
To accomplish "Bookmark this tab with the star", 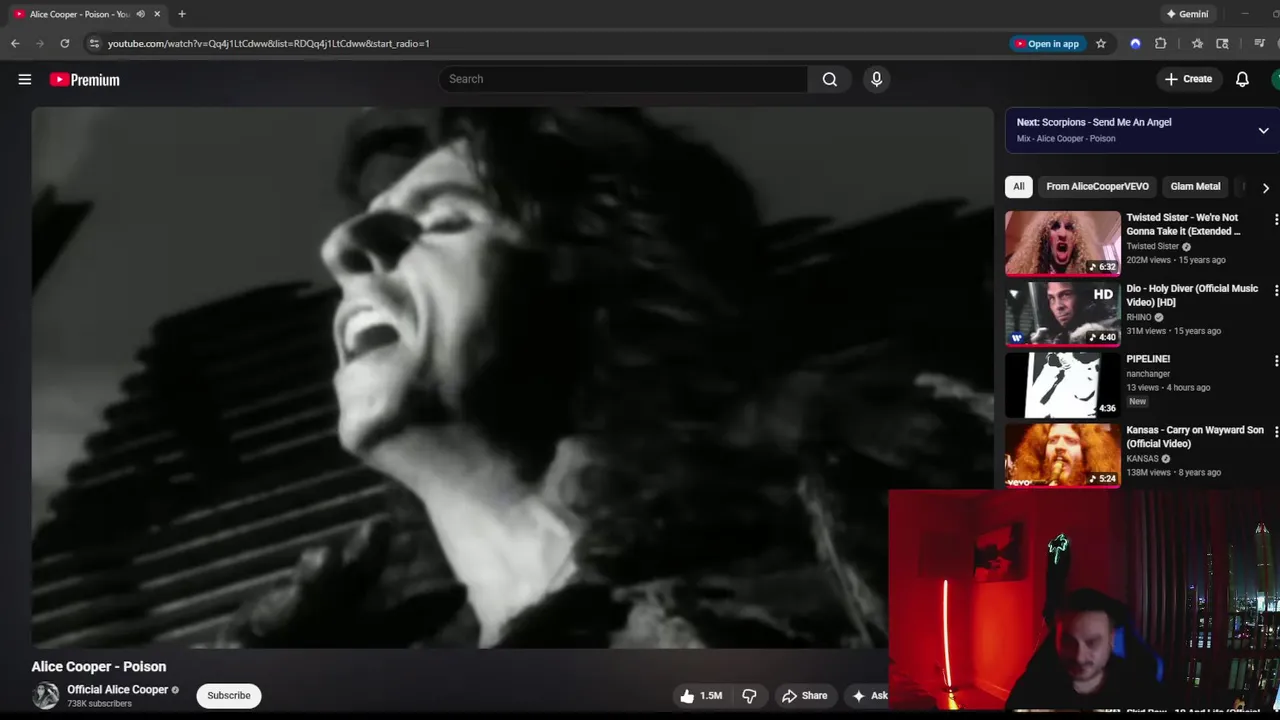I will (1101, 44).
